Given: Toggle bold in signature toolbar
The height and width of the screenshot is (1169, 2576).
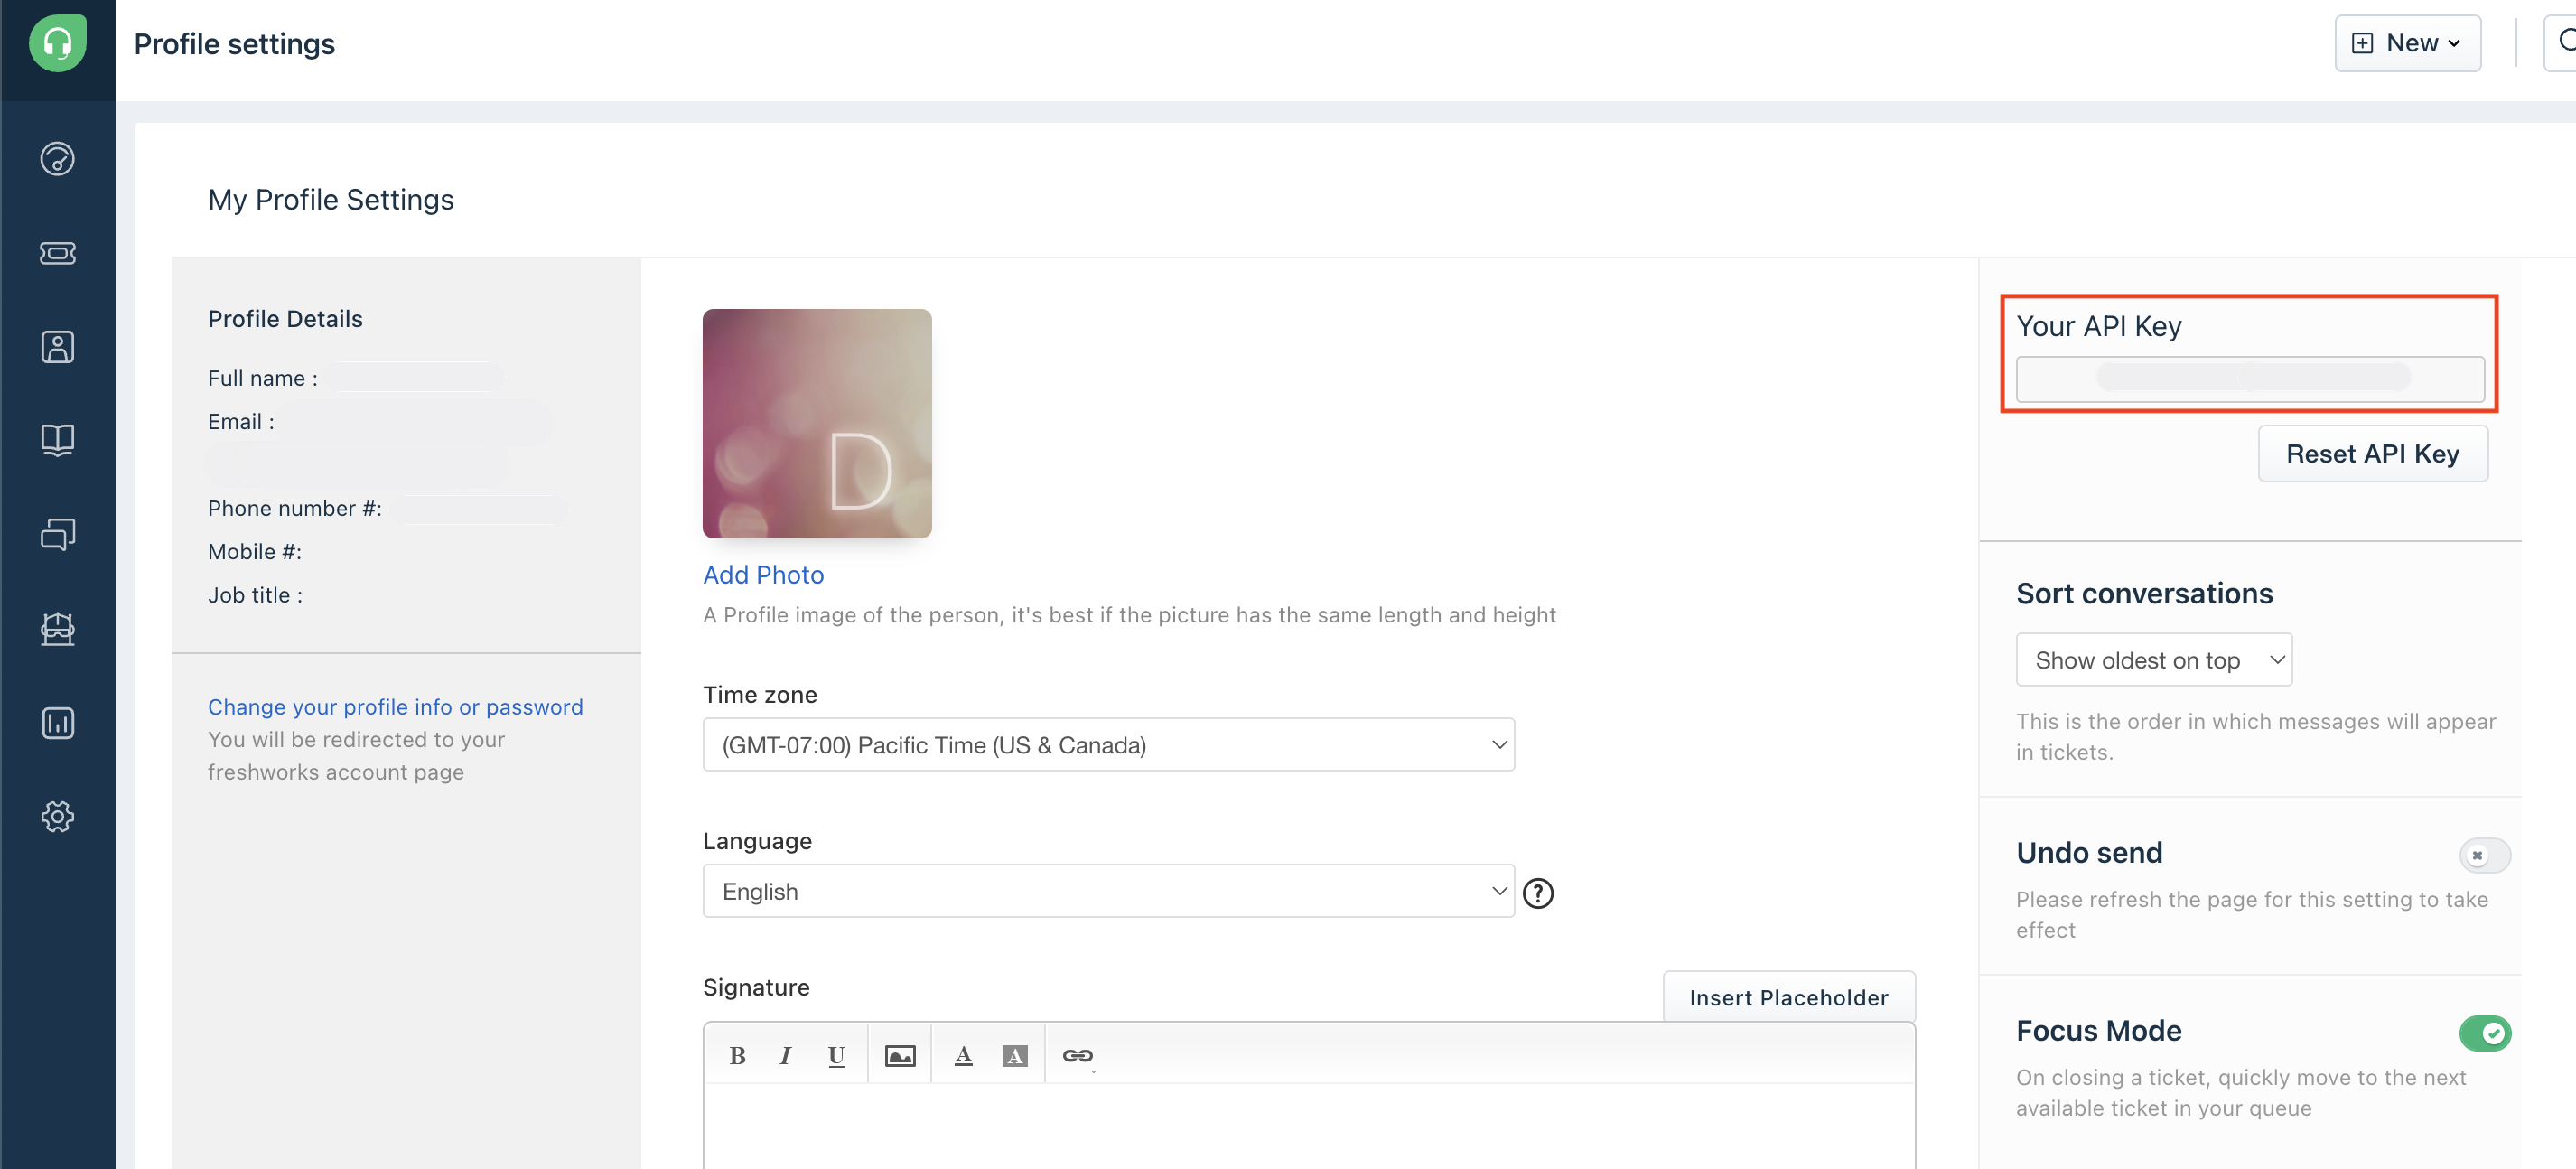Looking at the screenshot, I should click(x=737, y=1055).
